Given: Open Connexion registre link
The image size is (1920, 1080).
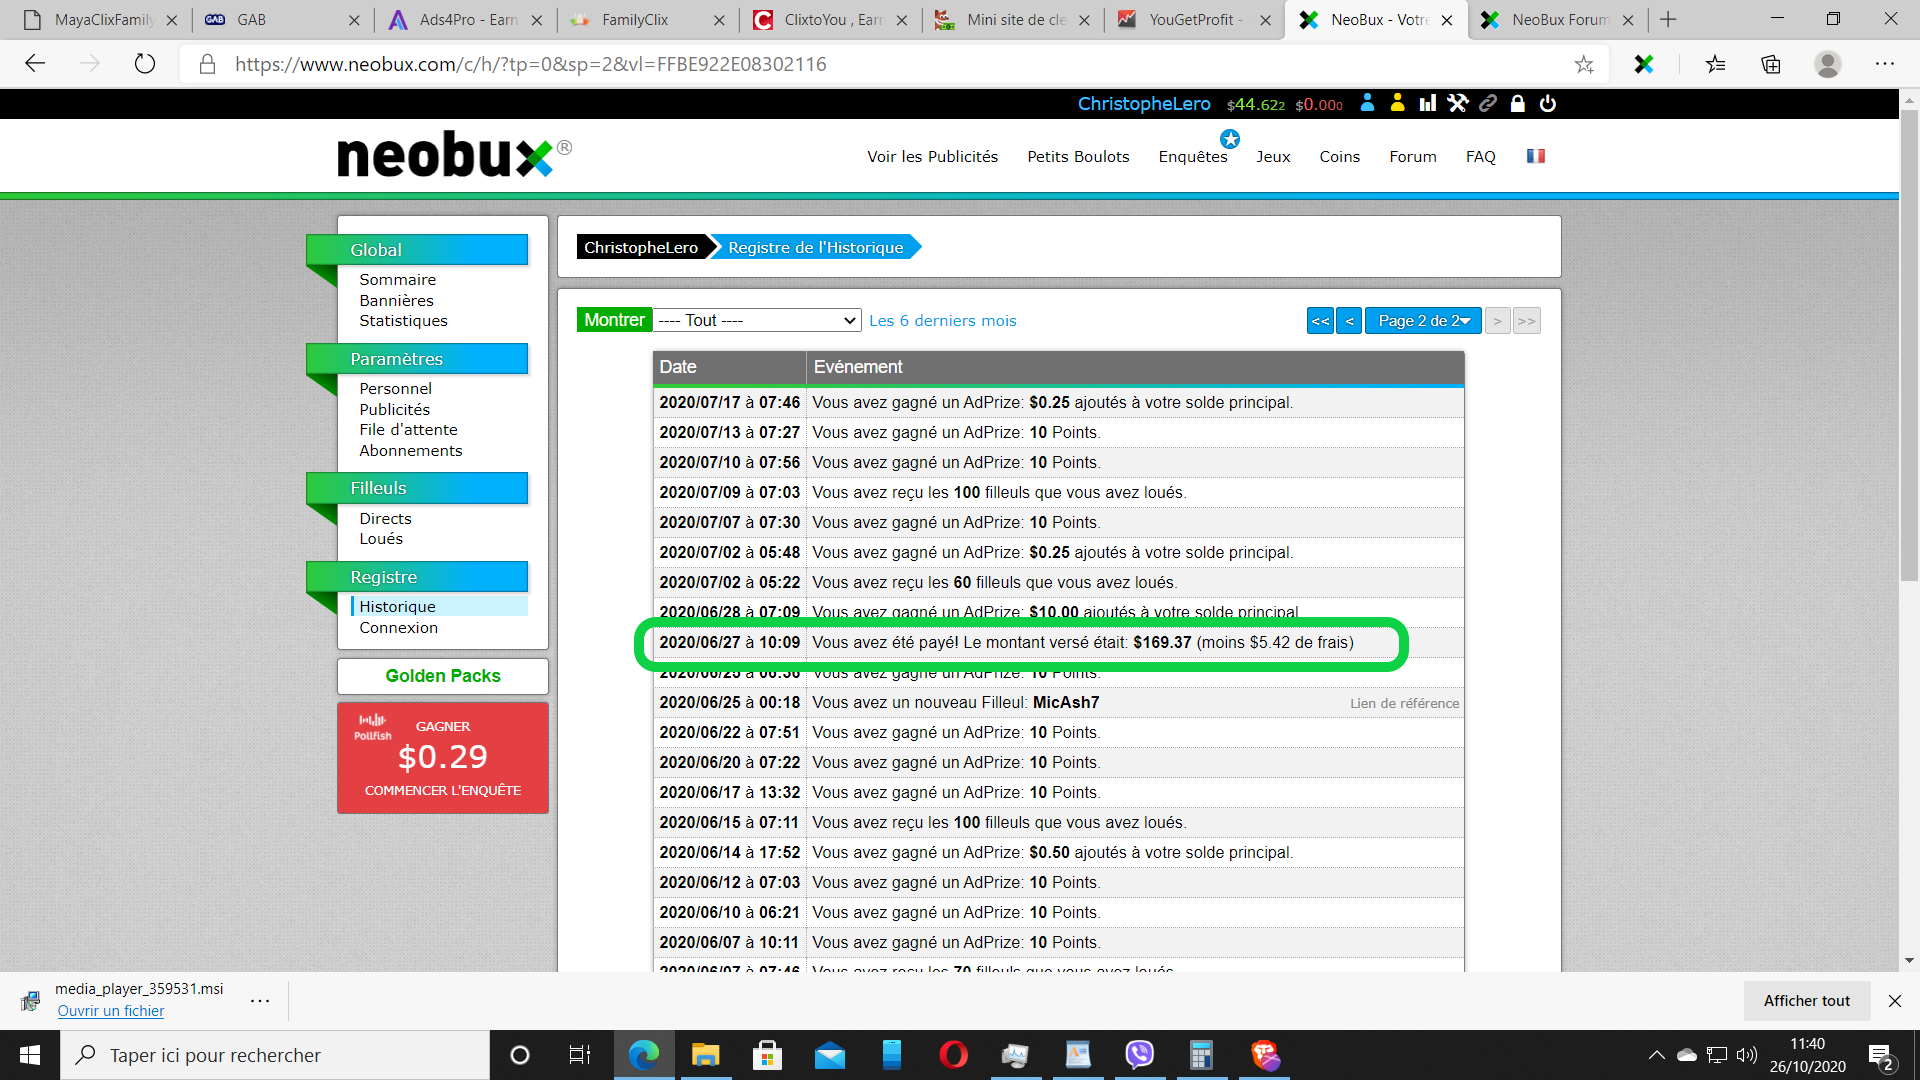Looking at the screenshot, I should tap(398, 628).
